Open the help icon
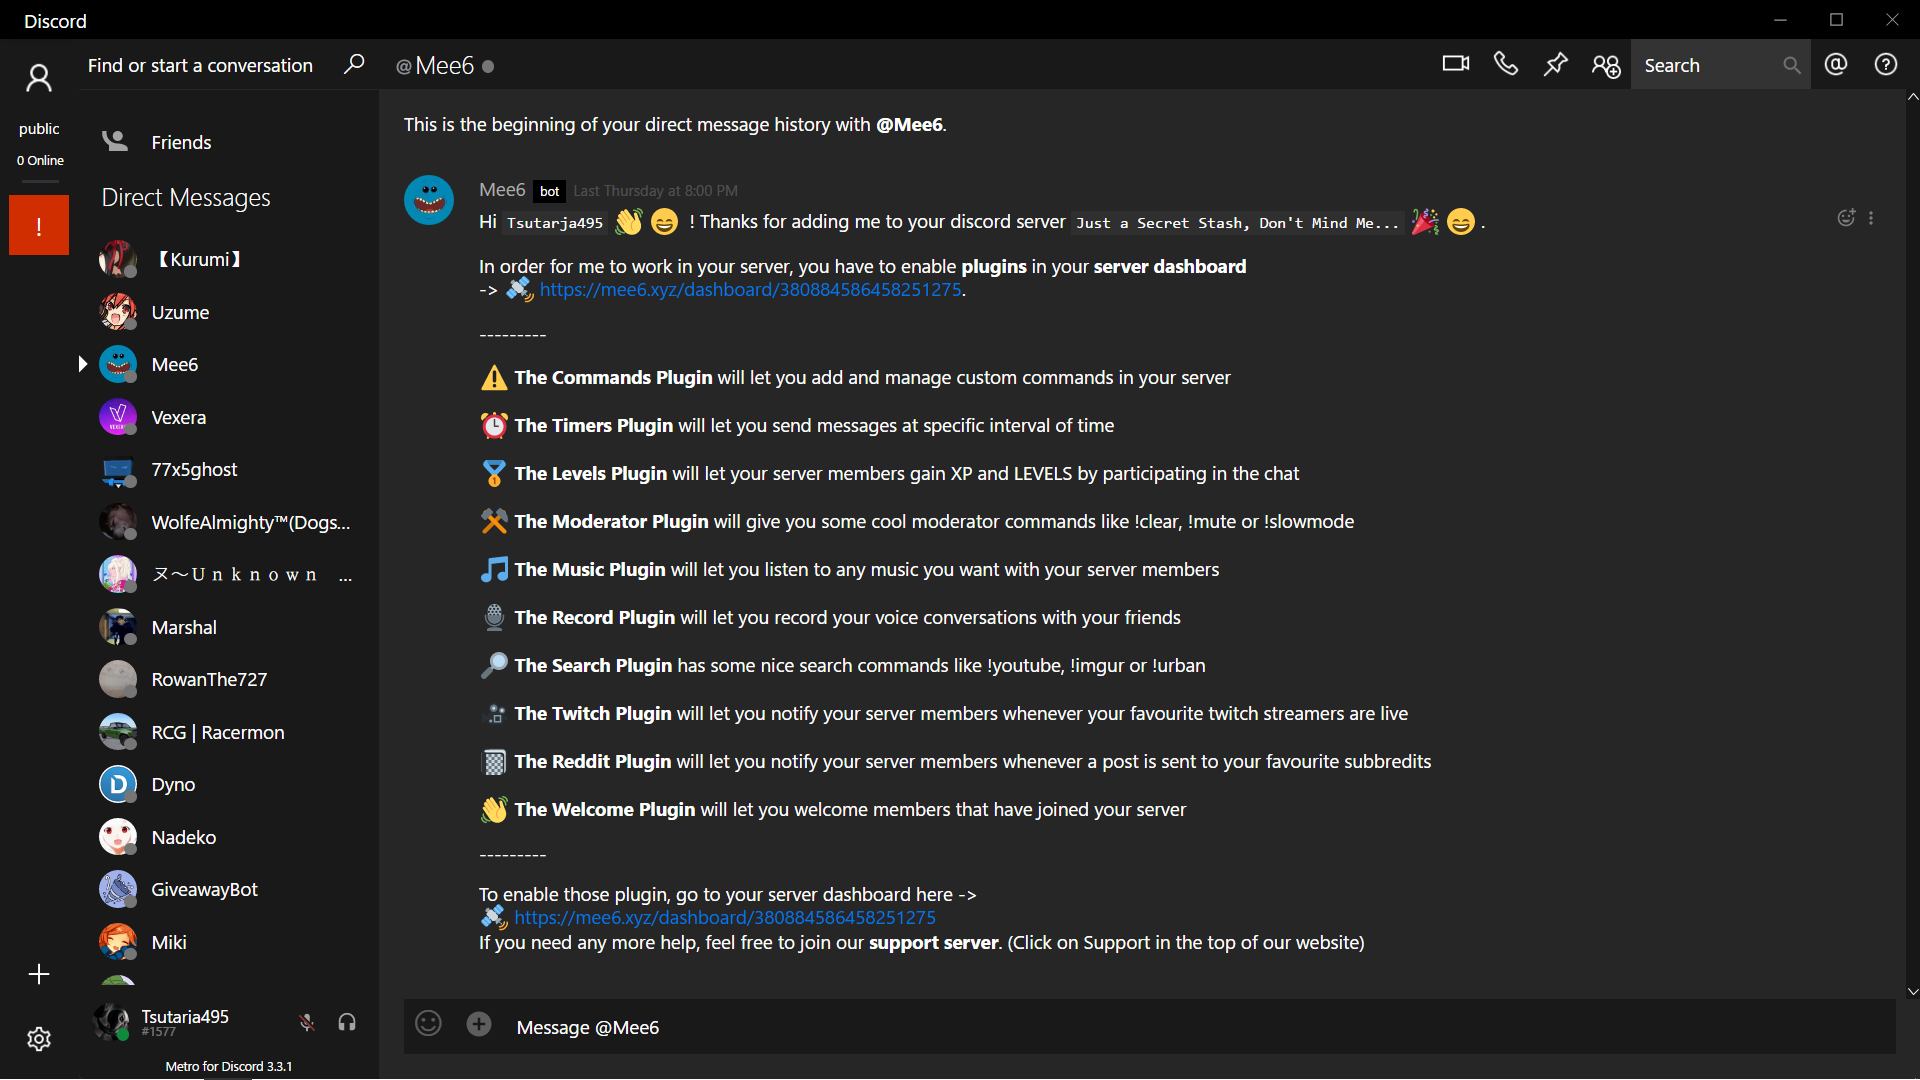Image resolution: width=1920 pixels, height=1080 pixels. (x=1886, y=65)
